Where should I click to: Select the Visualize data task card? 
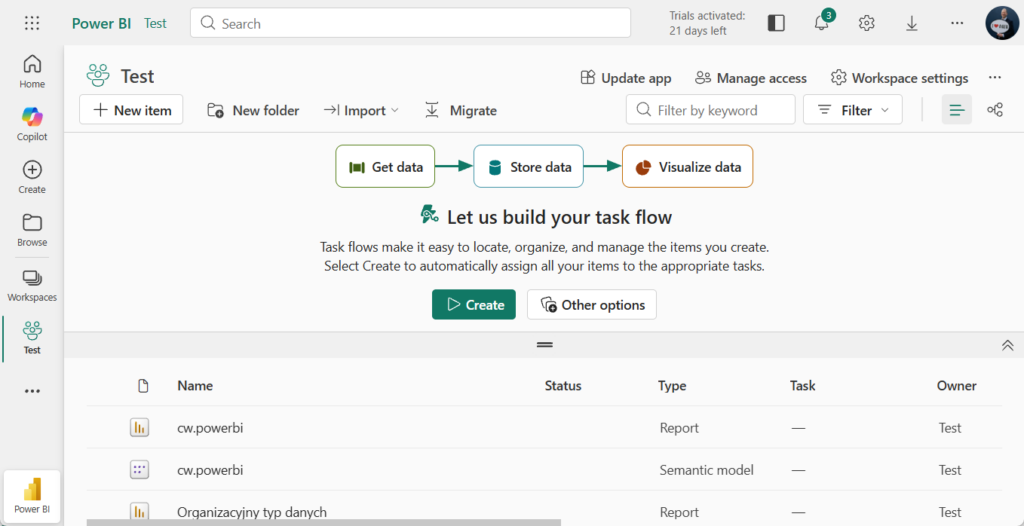[687, 167]
